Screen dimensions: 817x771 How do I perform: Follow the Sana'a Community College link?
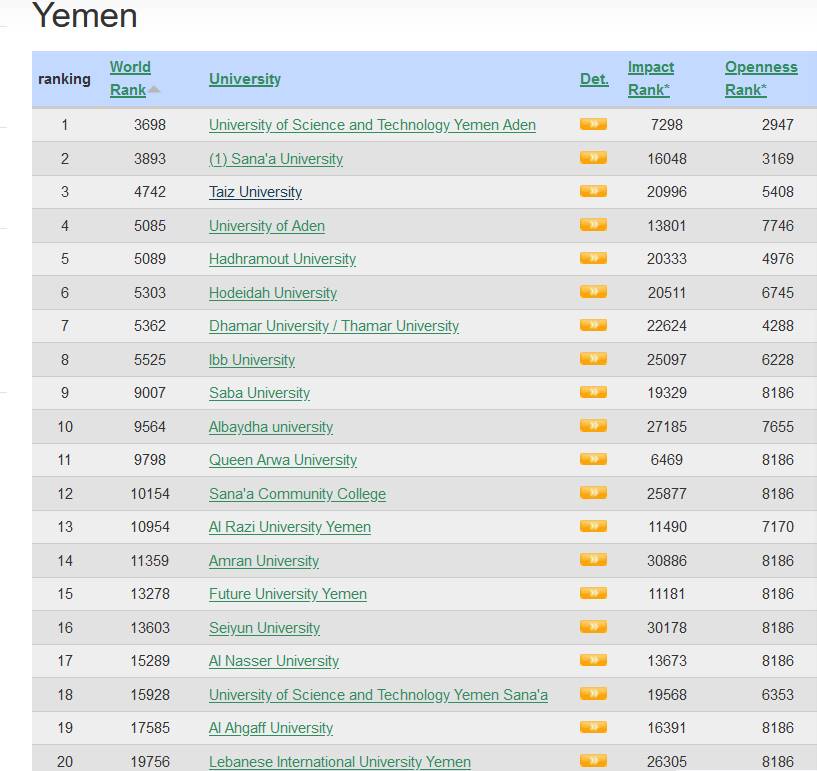tap(298, 494)
